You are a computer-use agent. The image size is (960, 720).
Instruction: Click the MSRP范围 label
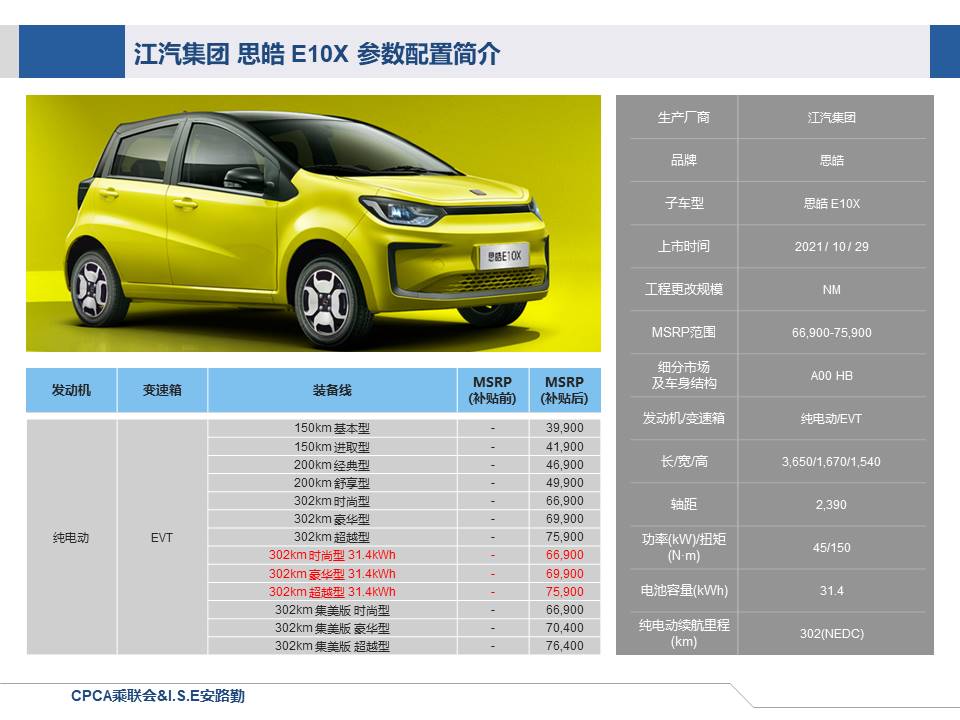click(x=684, y=332)
